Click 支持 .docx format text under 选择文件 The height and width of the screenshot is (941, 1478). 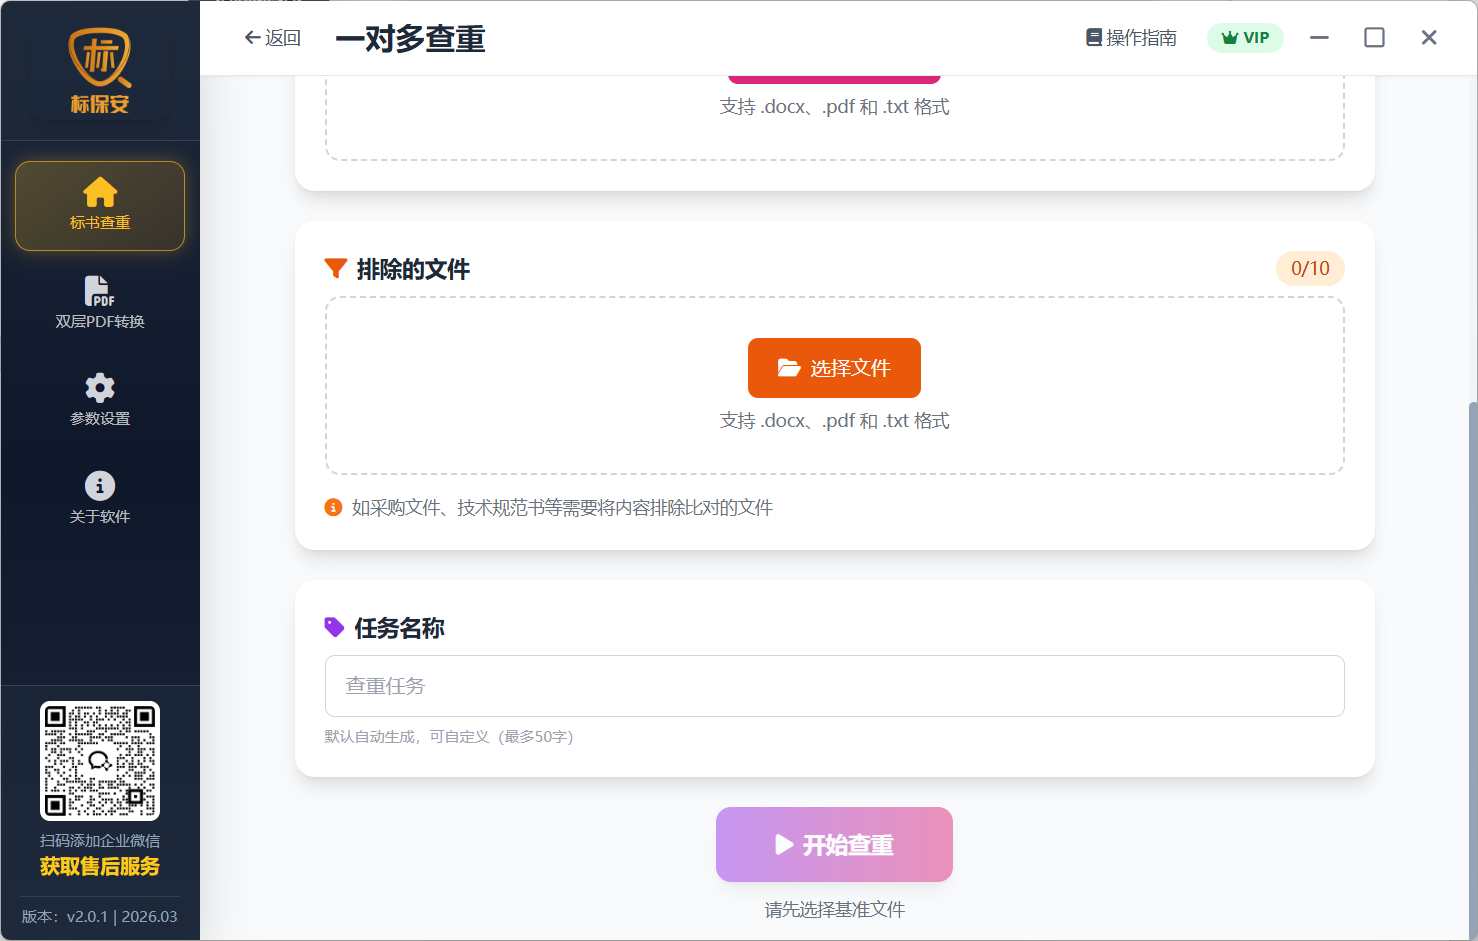click(834, 421)
